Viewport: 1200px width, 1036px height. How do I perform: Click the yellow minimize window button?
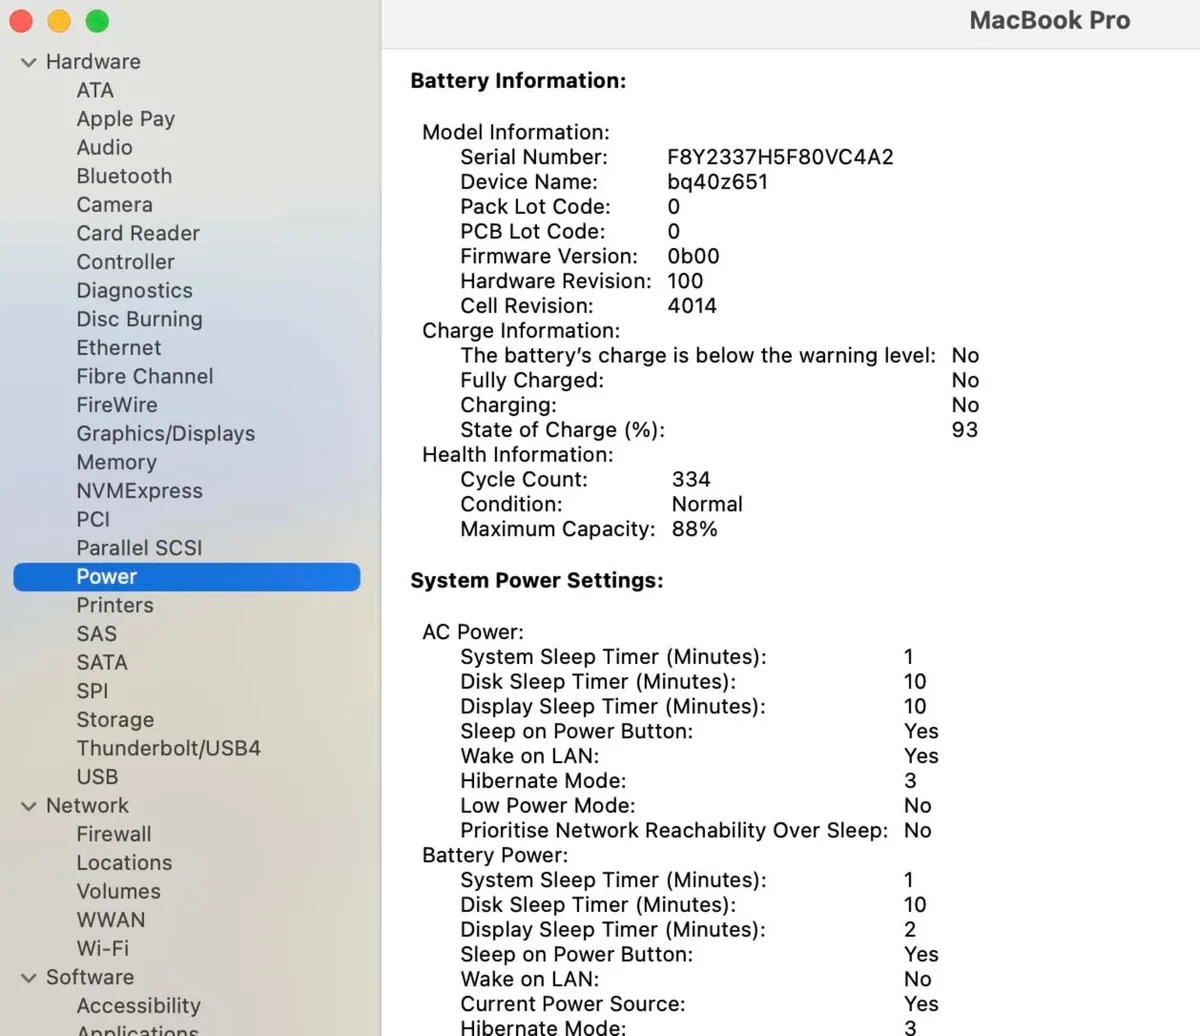tap(59, 21)
